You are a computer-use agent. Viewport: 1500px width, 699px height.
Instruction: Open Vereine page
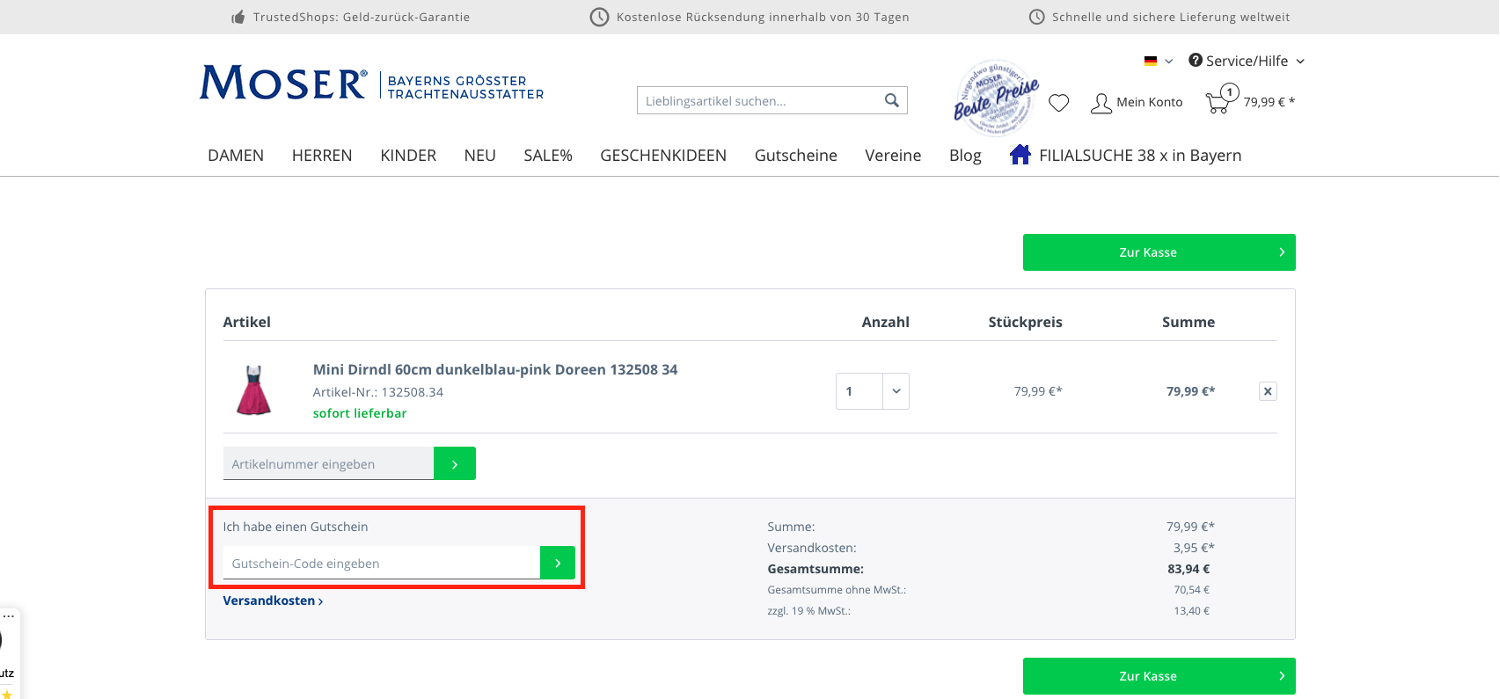[893, 155]
